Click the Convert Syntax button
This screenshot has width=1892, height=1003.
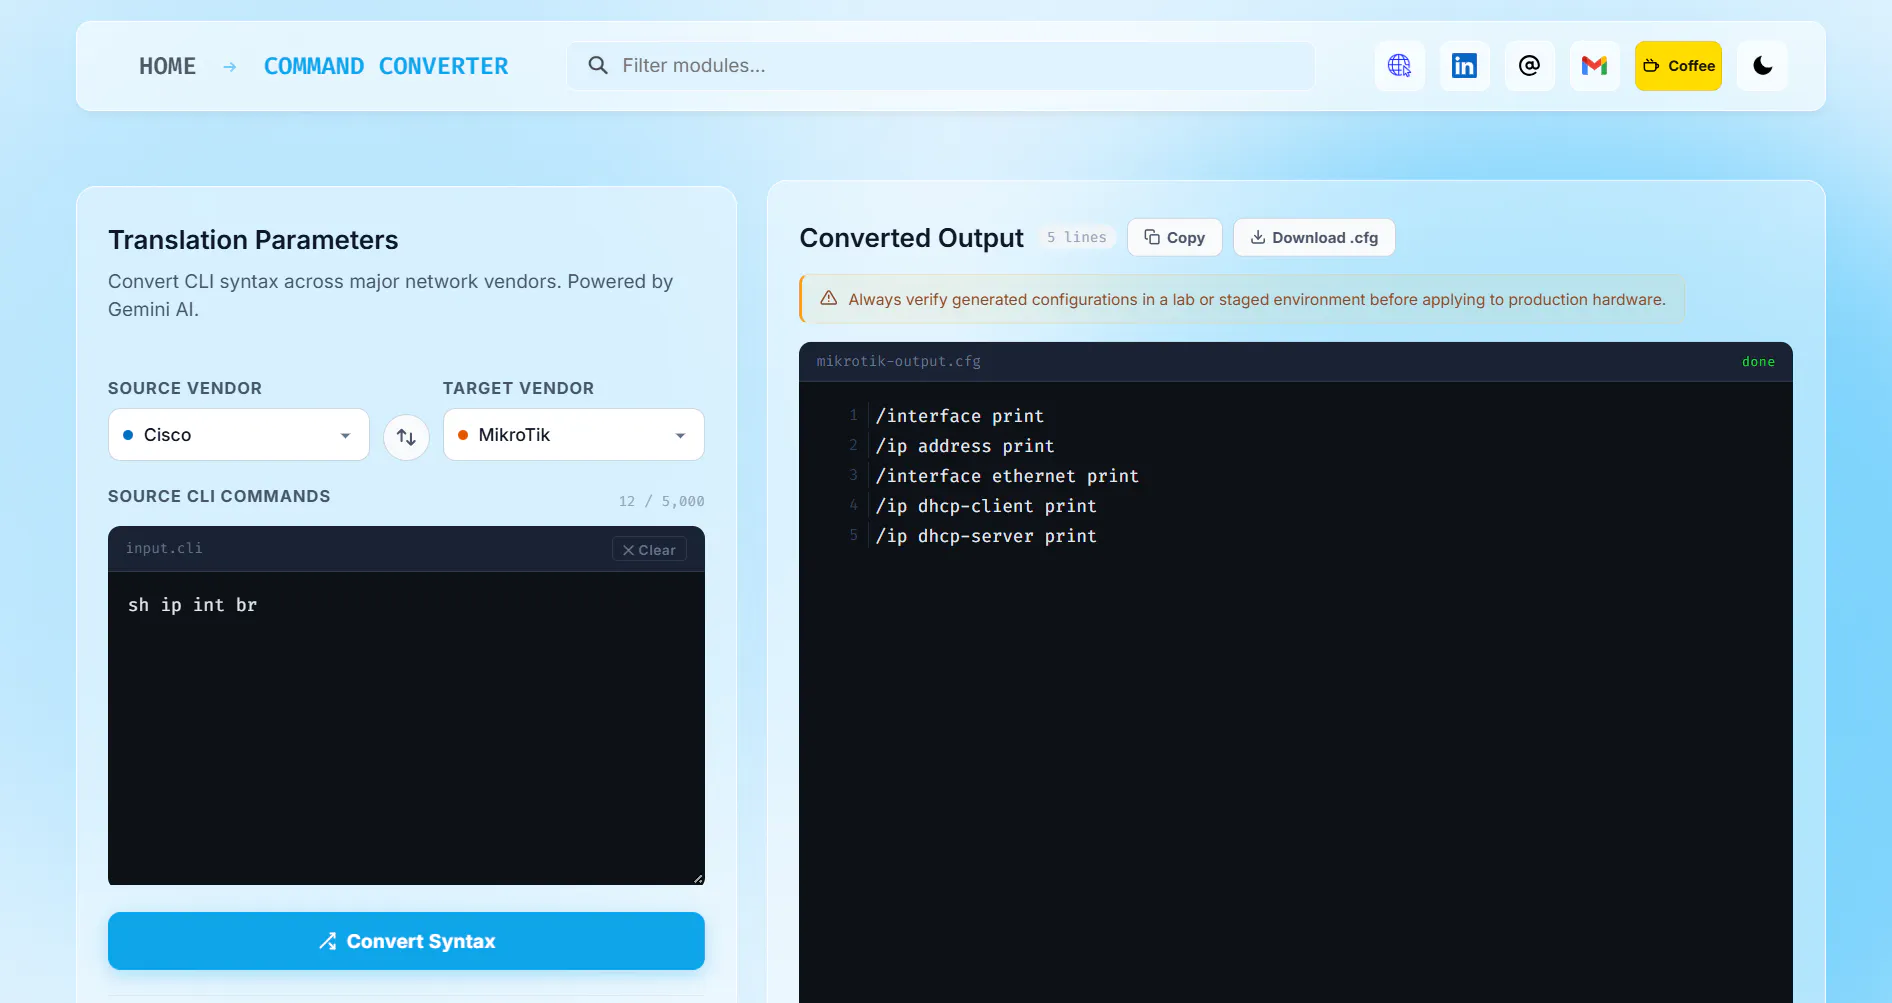(406, 941)
